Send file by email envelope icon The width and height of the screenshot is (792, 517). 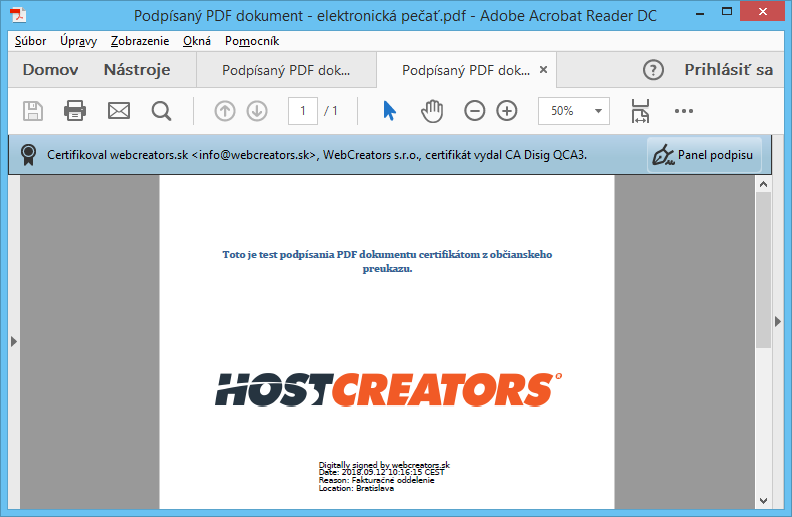coord(119,111)
